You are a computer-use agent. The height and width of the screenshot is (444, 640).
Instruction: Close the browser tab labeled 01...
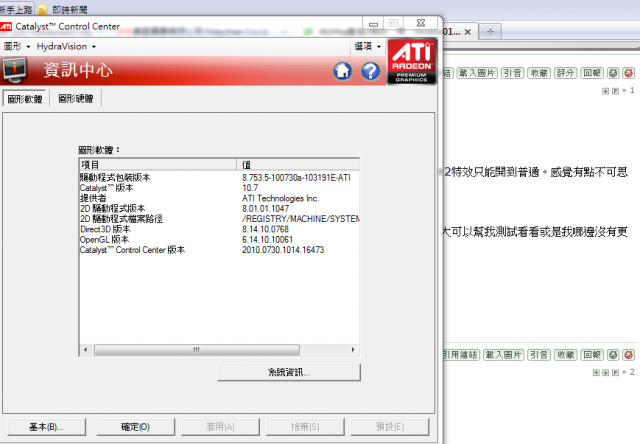click(x=468, y=32)
